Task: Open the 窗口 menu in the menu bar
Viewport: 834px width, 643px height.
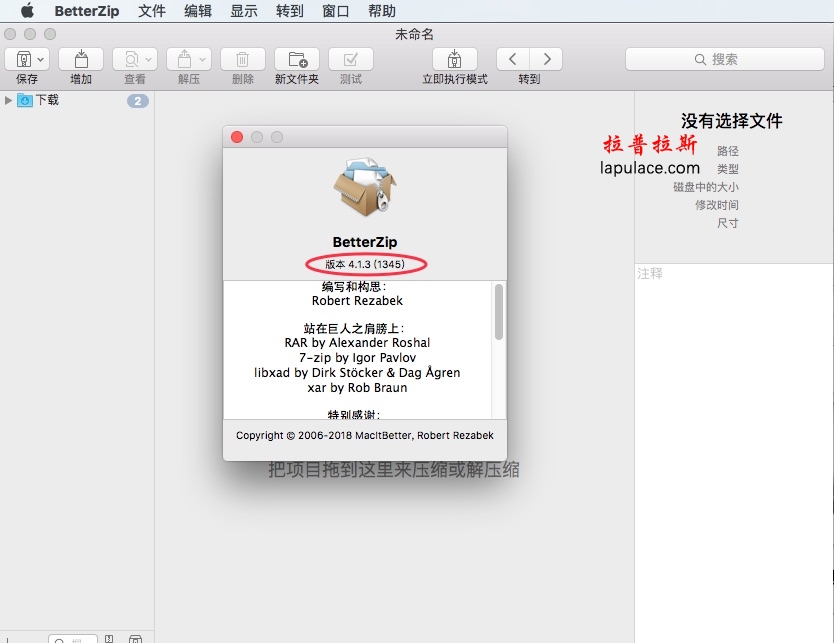Action: point(335,11)
